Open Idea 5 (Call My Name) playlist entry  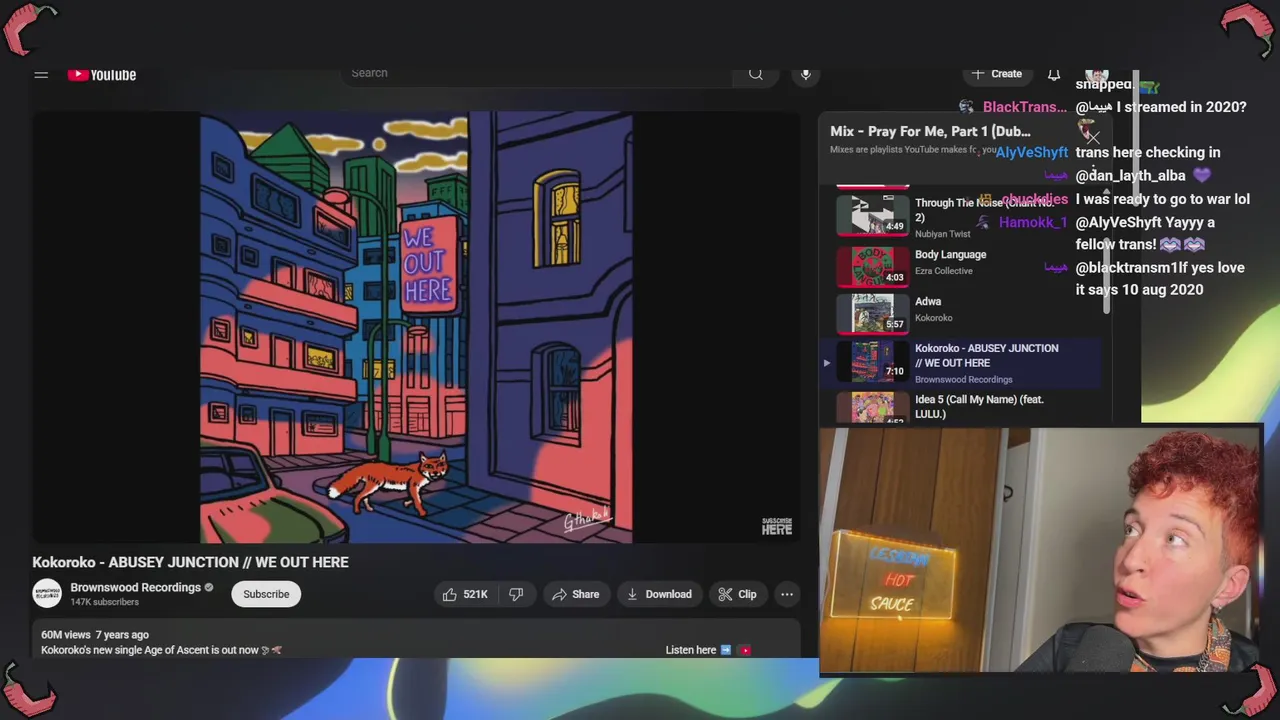[979, 407]
